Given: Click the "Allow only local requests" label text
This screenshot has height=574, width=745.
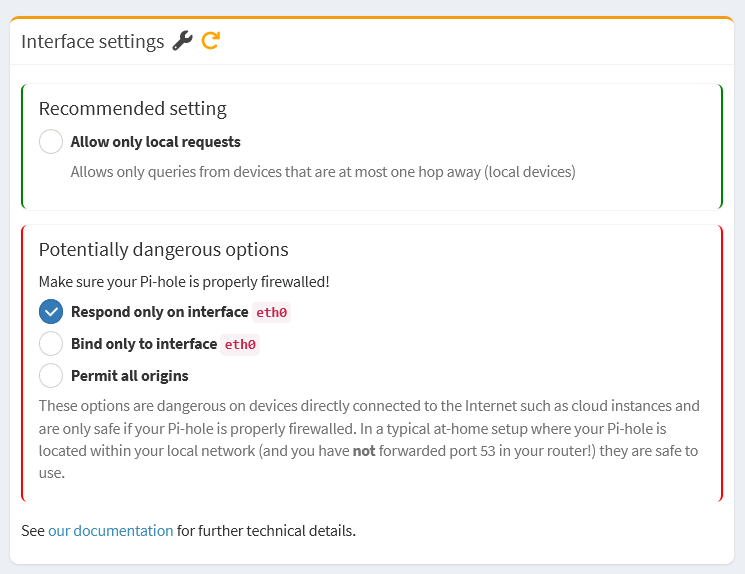Looking at the screenshot, I should (x=155, y=142).
